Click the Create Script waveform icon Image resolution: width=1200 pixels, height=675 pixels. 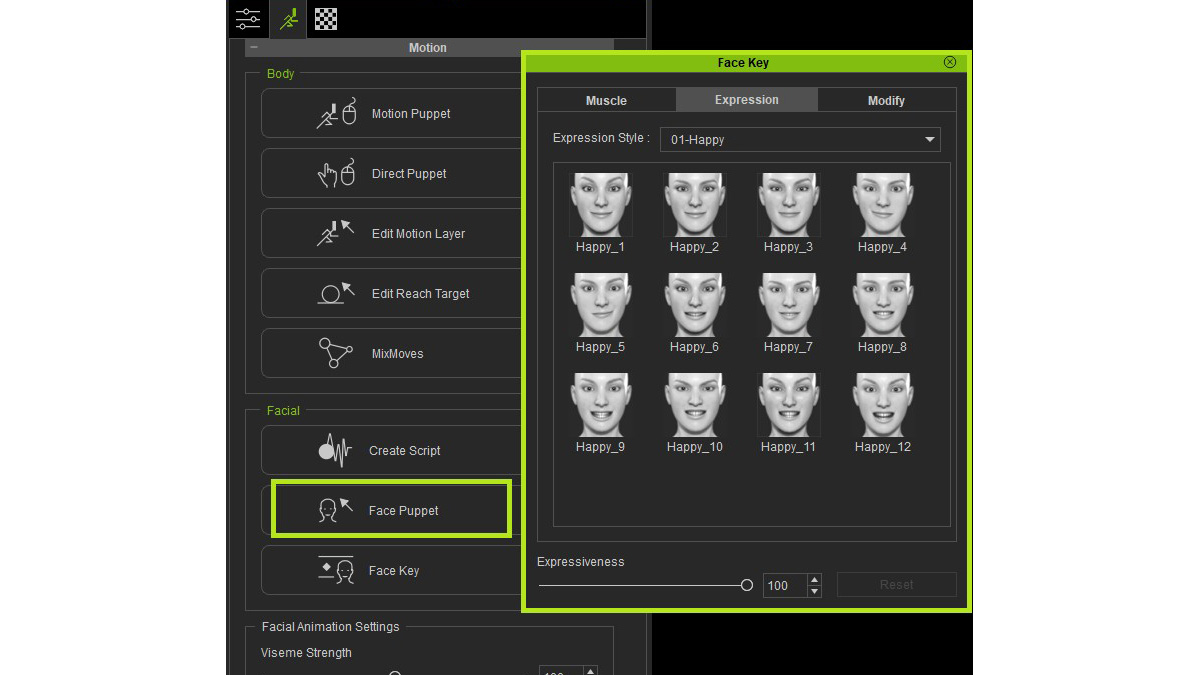336,450
